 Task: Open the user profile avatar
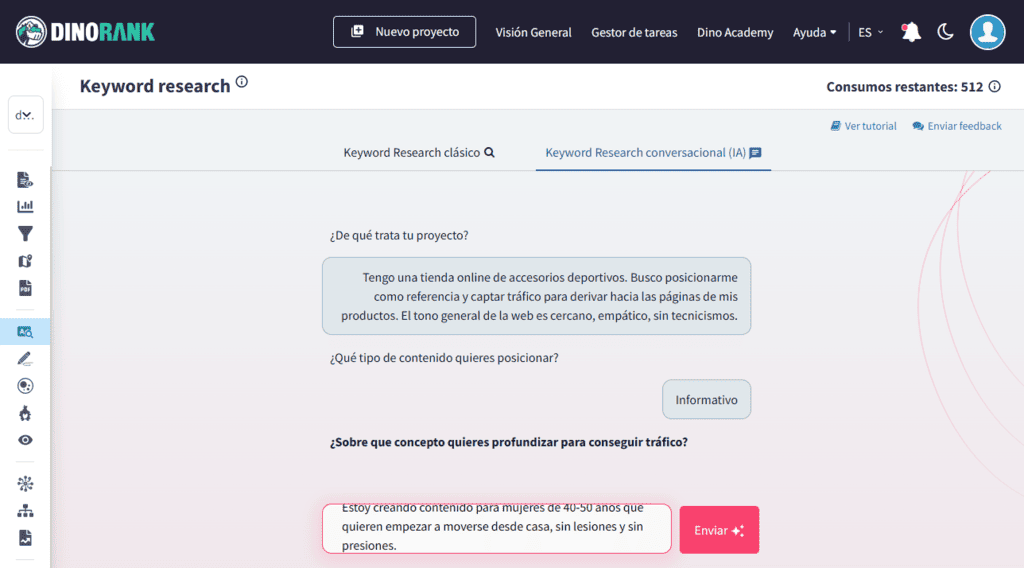[987, 32]
